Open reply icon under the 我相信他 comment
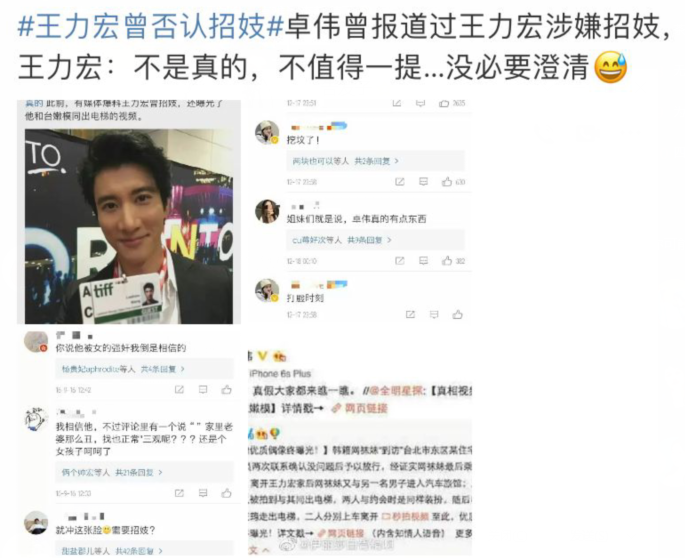This screenshot has height=558, width=685. coord(203,493)
